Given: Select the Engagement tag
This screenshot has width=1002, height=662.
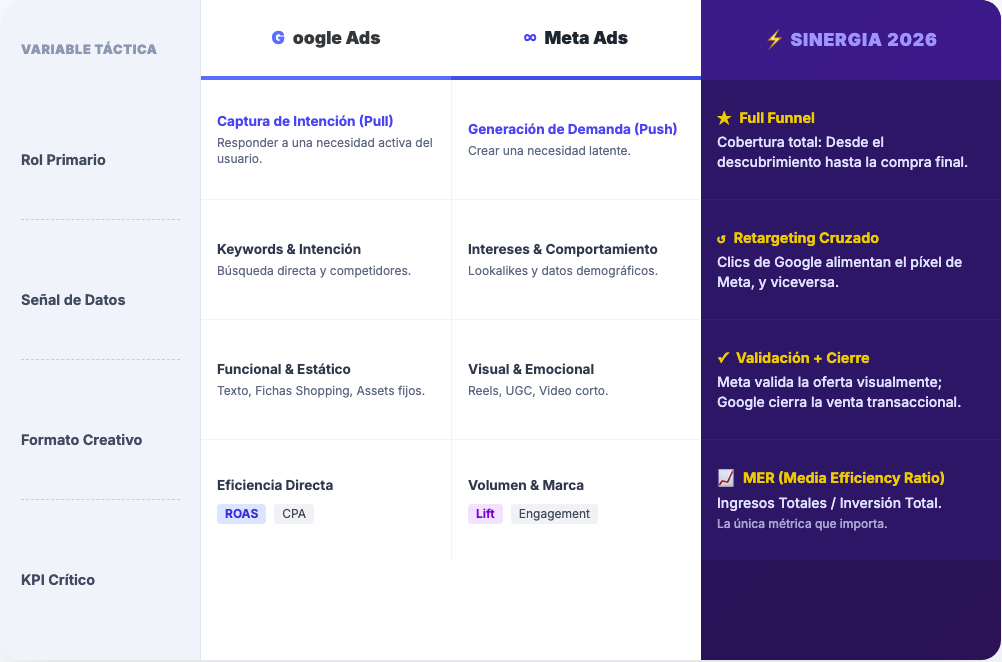Looking at the screenshot, I should 554,514.
